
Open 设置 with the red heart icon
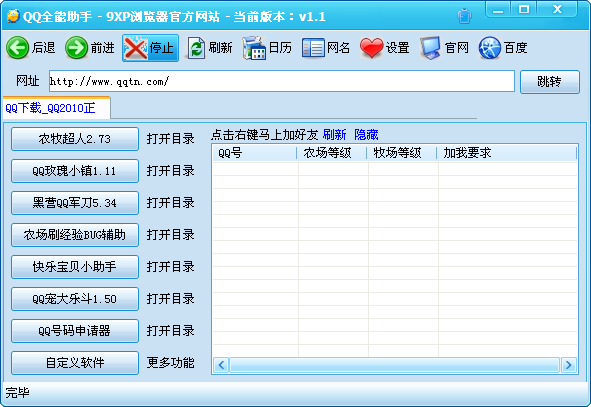tap(372, 48)
